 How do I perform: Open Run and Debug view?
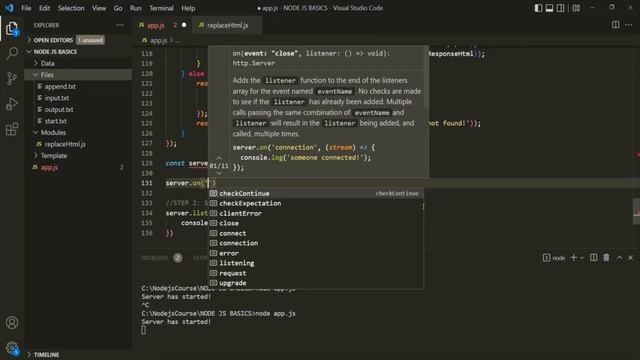tap(12, 104)
